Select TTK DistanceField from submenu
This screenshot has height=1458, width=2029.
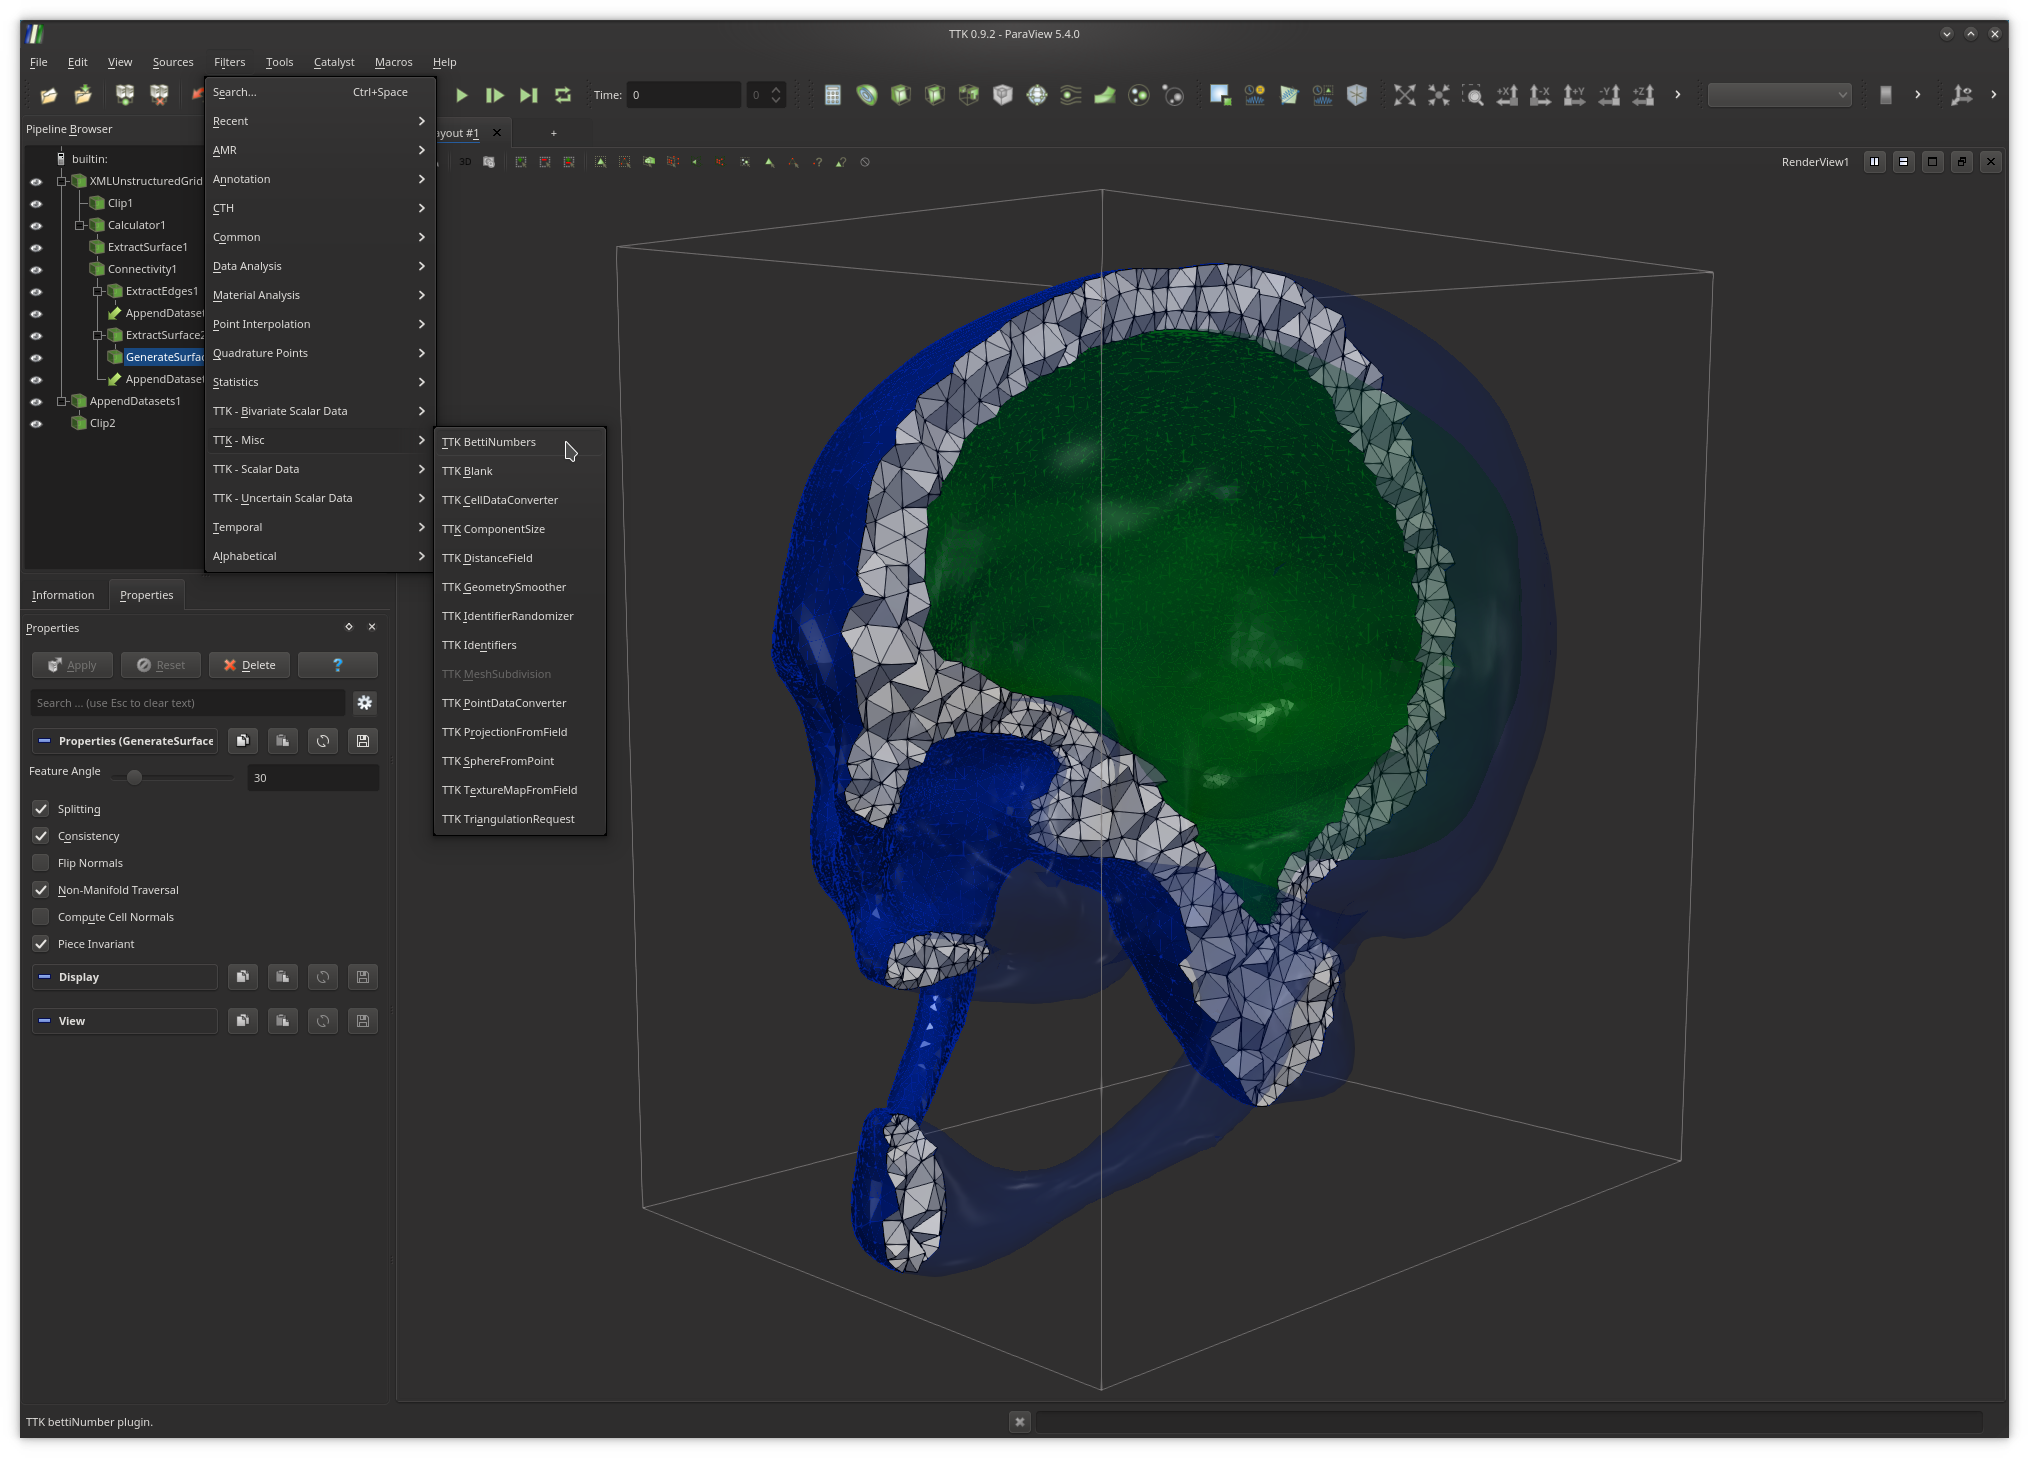487,558
